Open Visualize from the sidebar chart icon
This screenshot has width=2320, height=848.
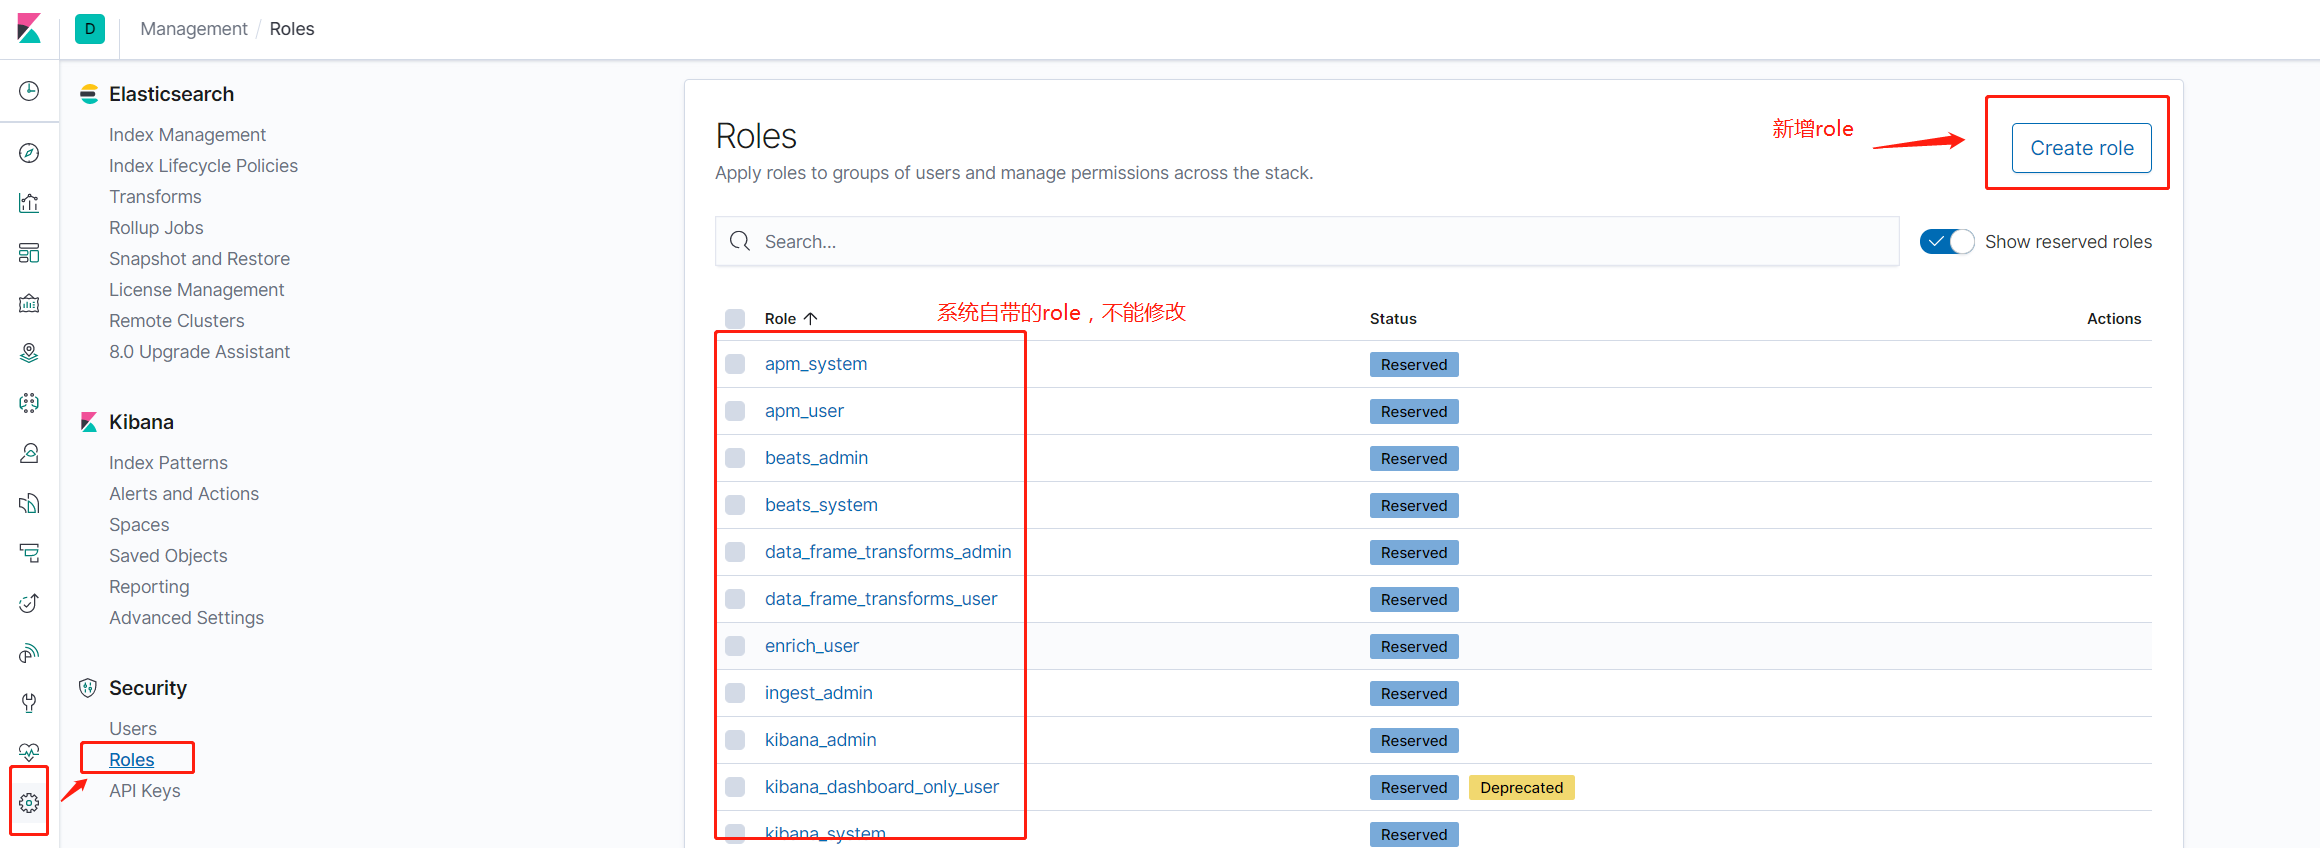[29, 203]
